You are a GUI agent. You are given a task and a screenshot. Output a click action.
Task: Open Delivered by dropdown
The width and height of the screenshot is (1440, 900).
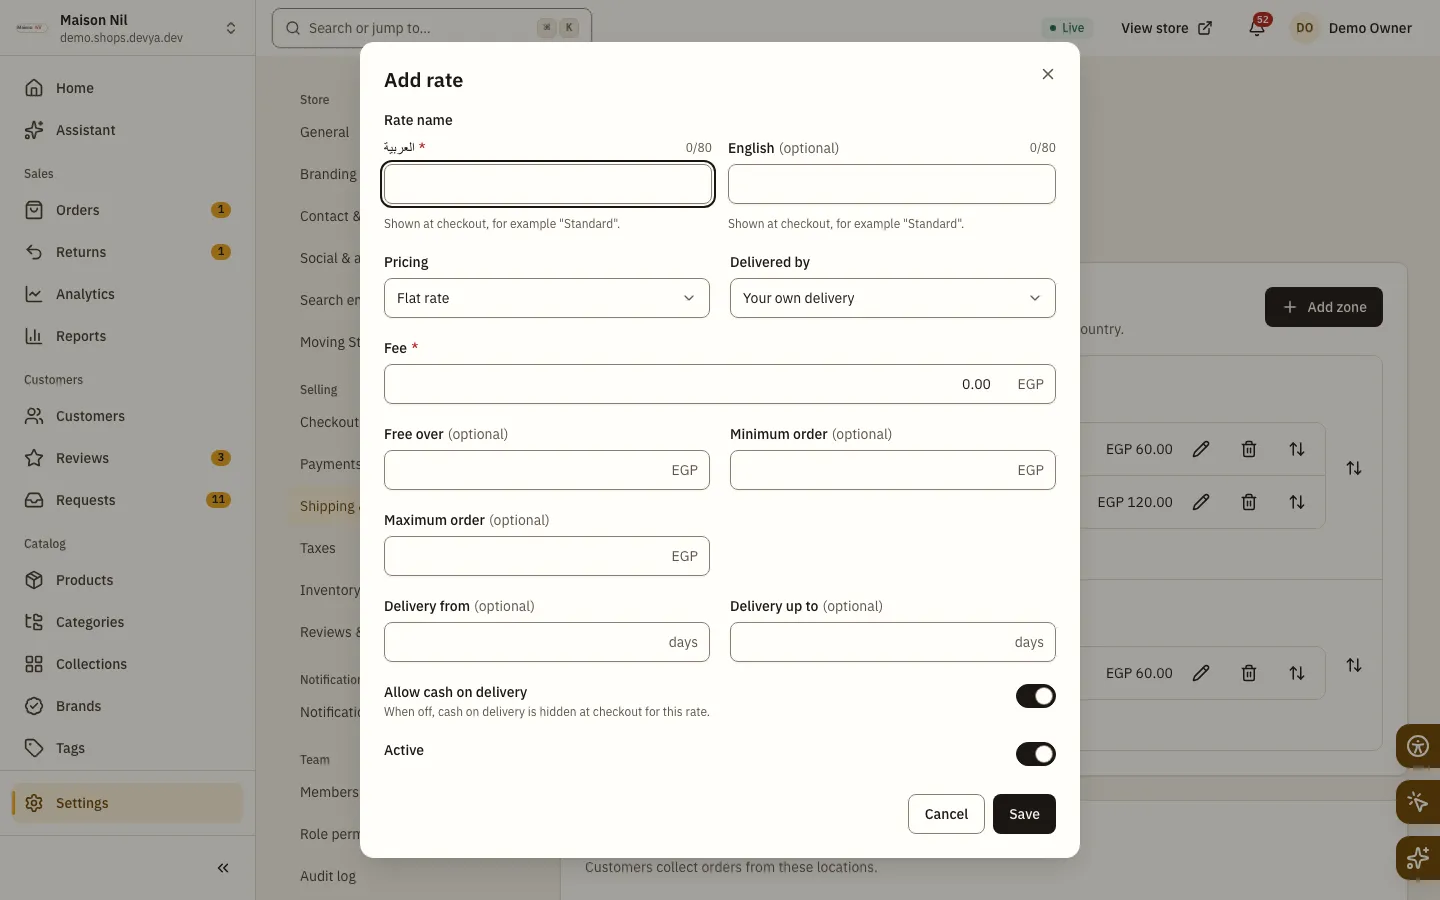point(893,298)
